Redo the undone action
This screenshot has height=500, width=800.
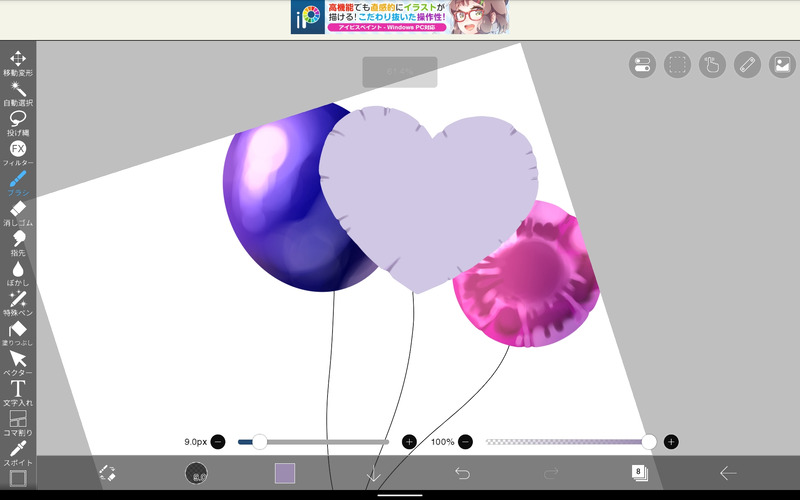point(551,473)
